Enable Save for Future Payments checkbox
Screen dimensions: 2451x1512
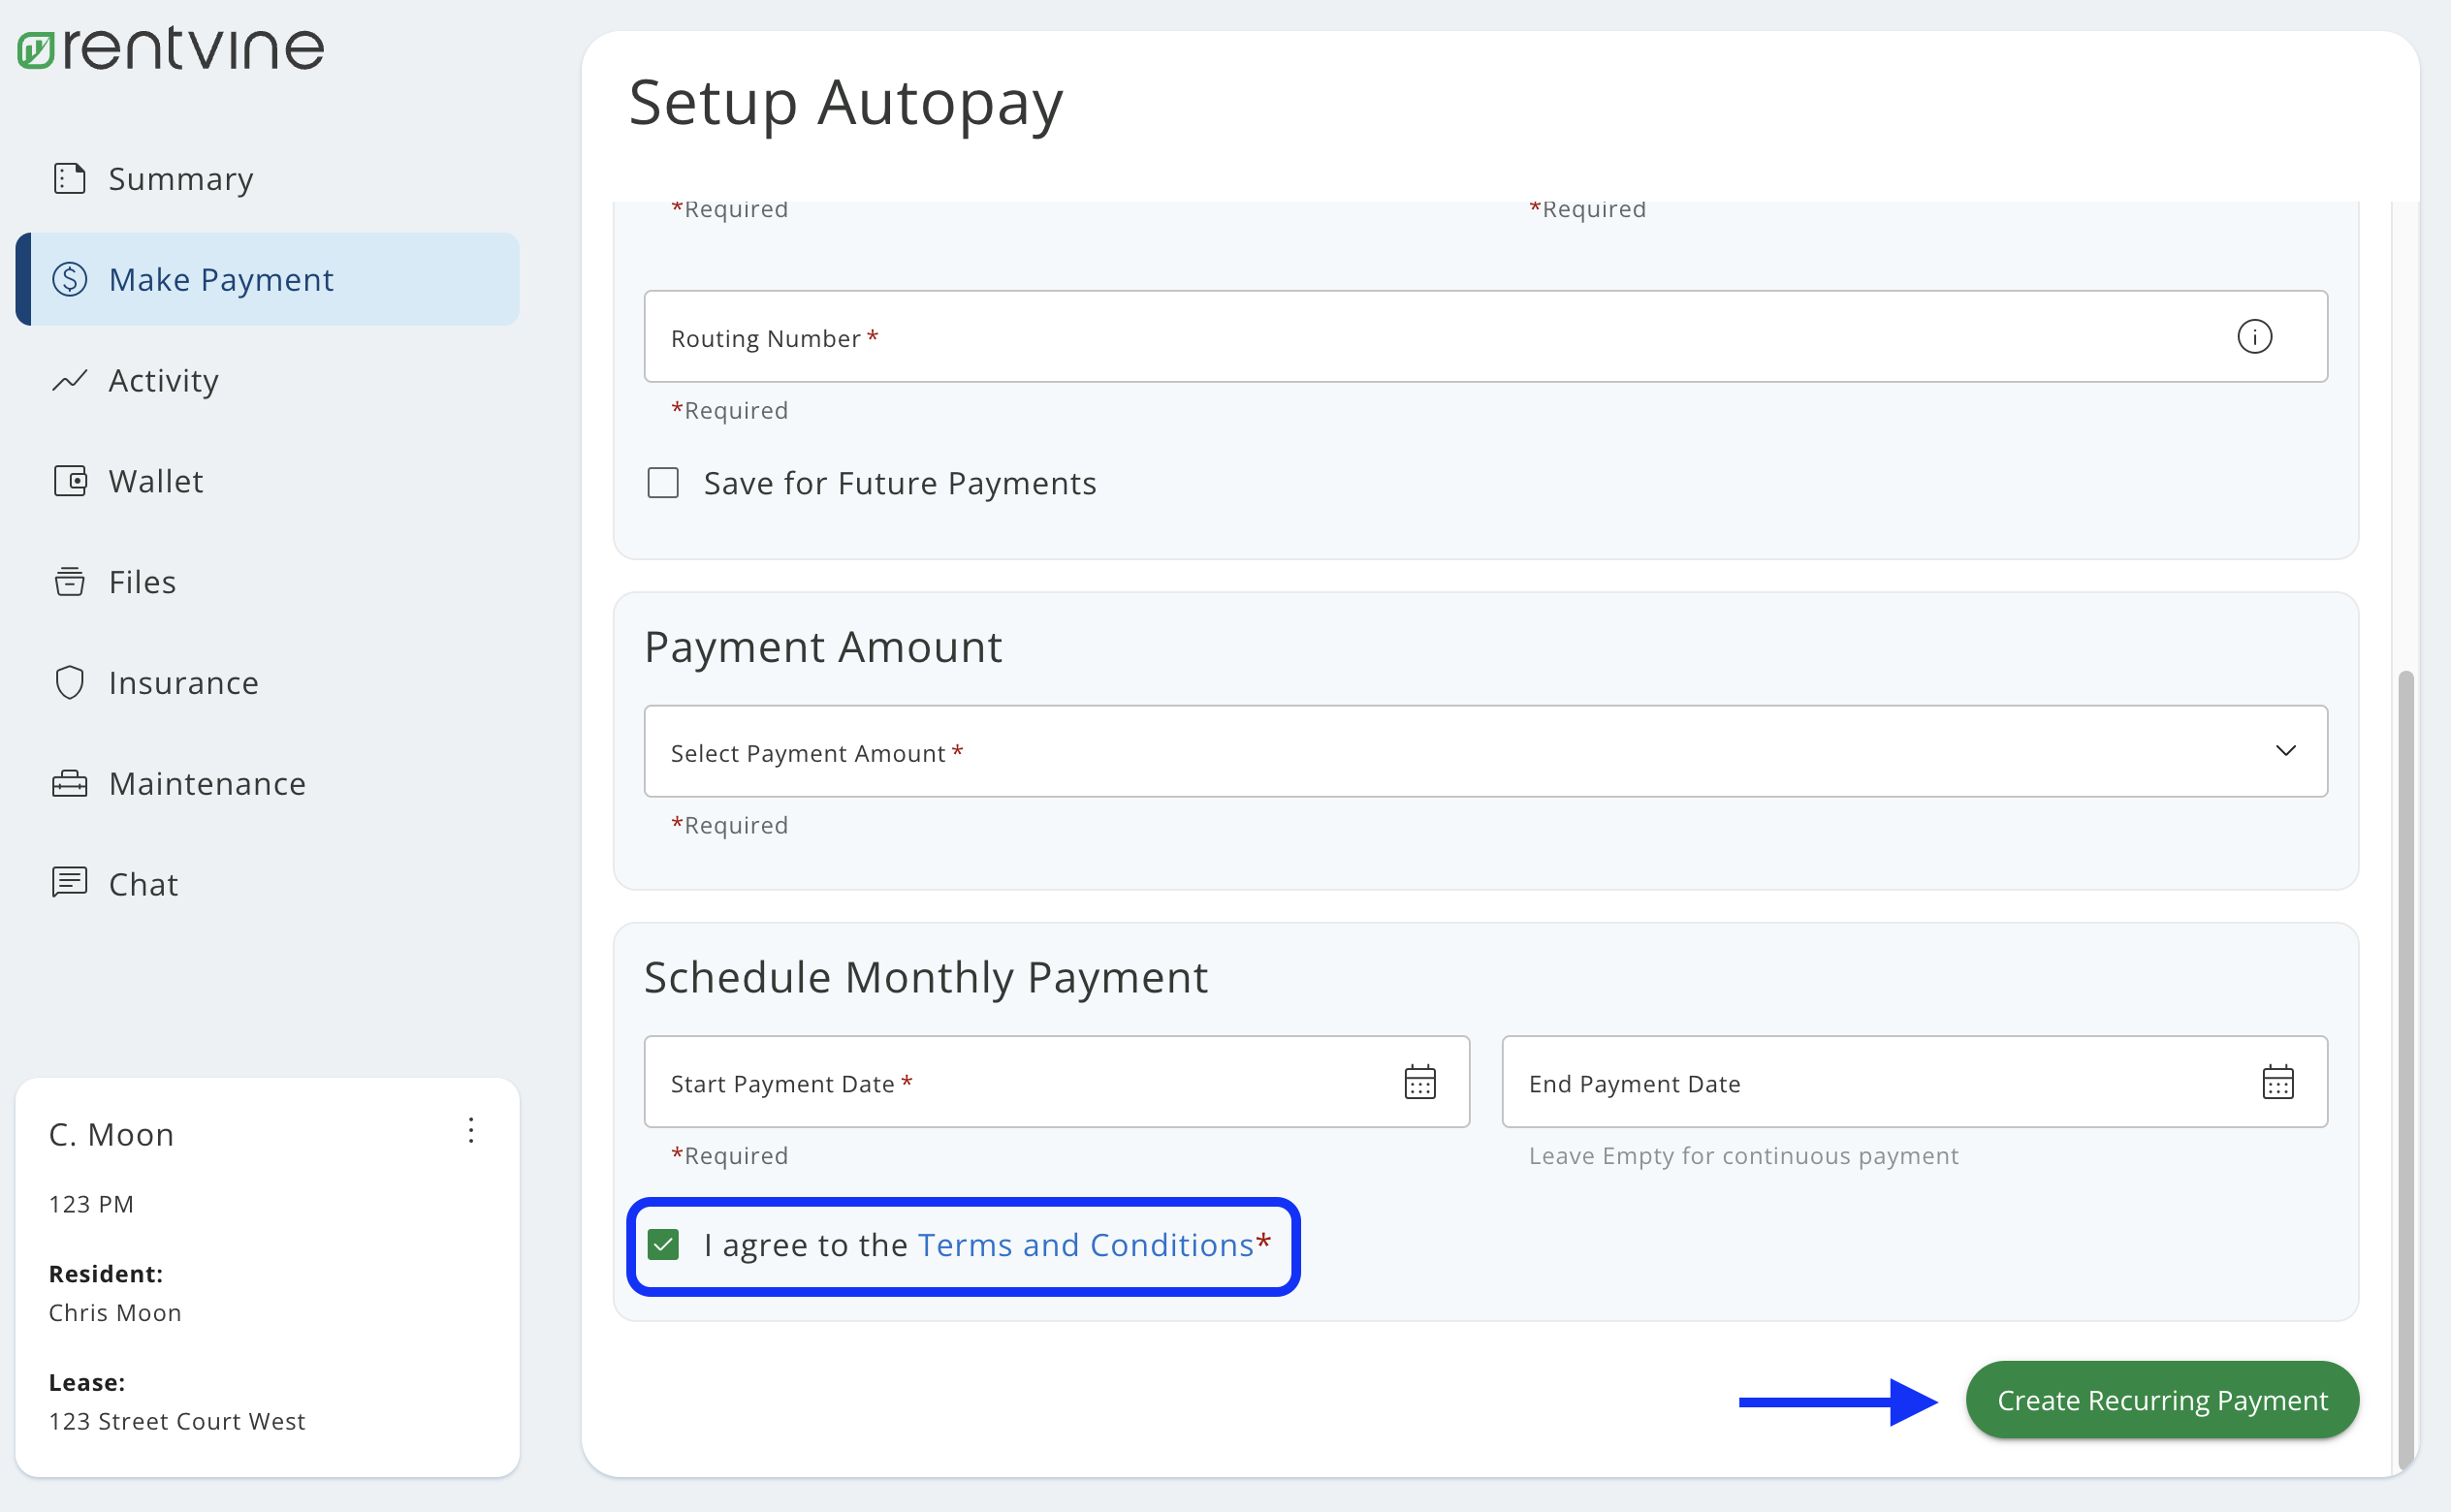[663, 483]
